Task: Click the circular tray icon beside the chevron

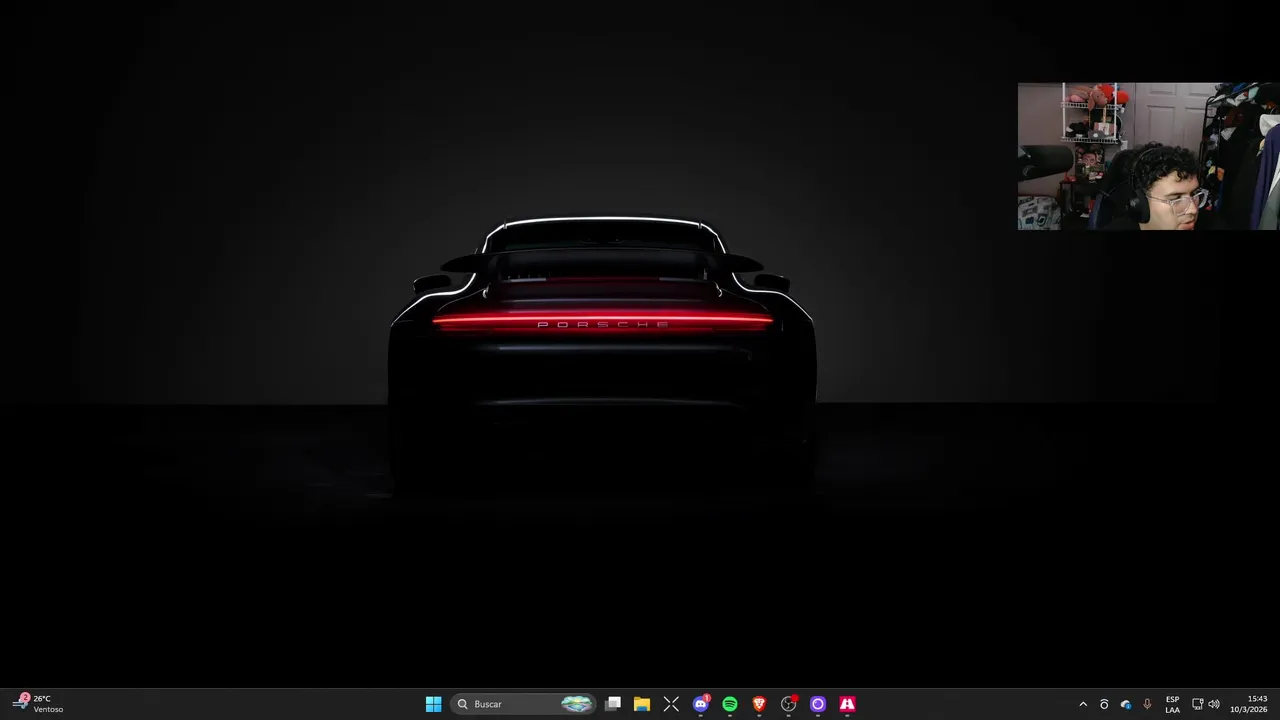Action: (x=1104, y=704)
